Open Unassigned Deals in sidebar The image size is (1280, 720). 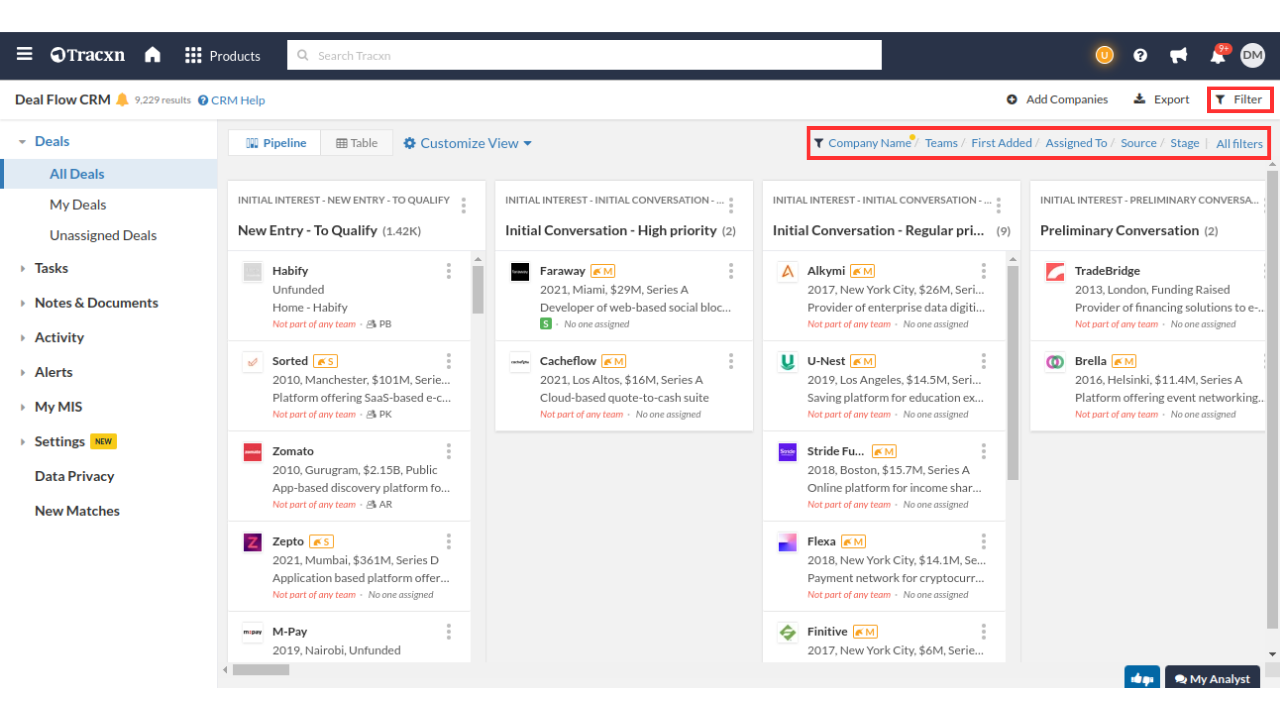pyautogui.click(x=103, y=235)
